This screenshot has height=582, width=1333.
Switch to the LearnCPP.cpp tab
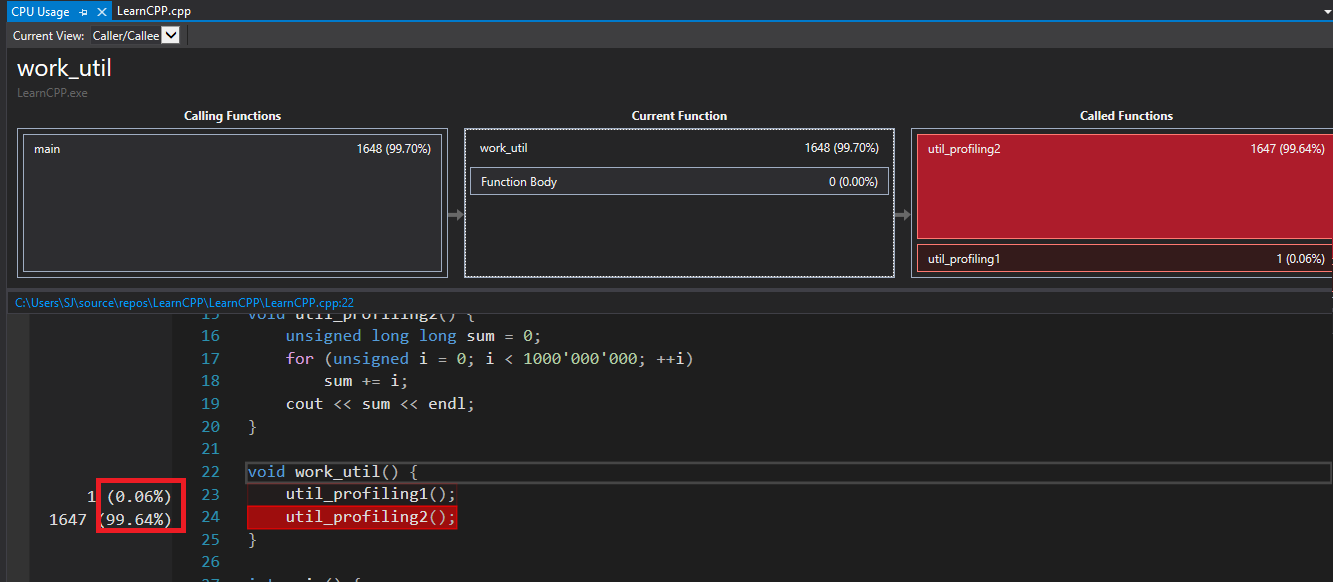click(153, 12)
